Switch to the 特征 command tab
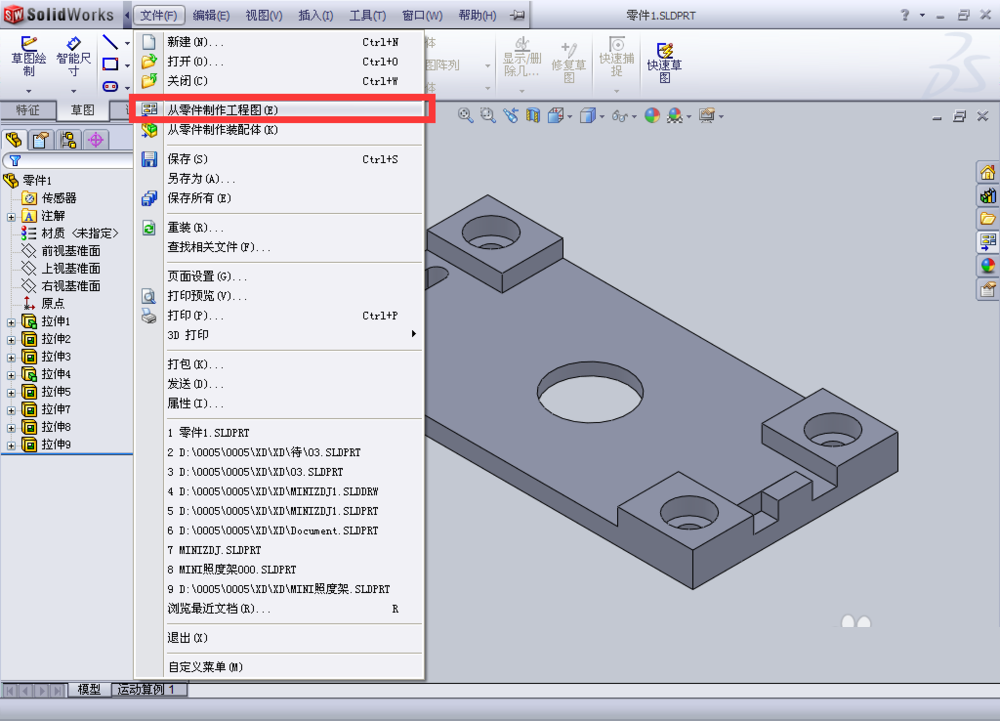The width and height of the screenshot is (1000, 721). tap(27, 110)
